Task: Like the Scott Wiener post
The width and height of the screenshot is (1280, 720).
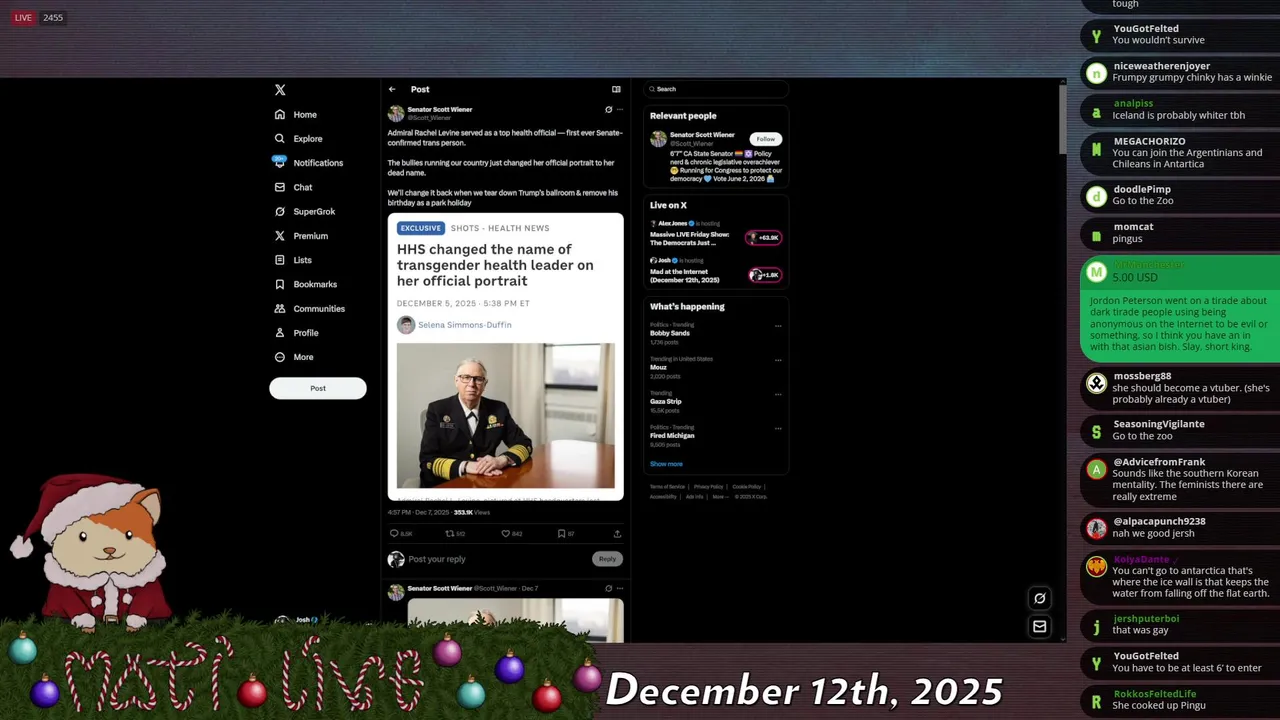Action: point(511,534)
